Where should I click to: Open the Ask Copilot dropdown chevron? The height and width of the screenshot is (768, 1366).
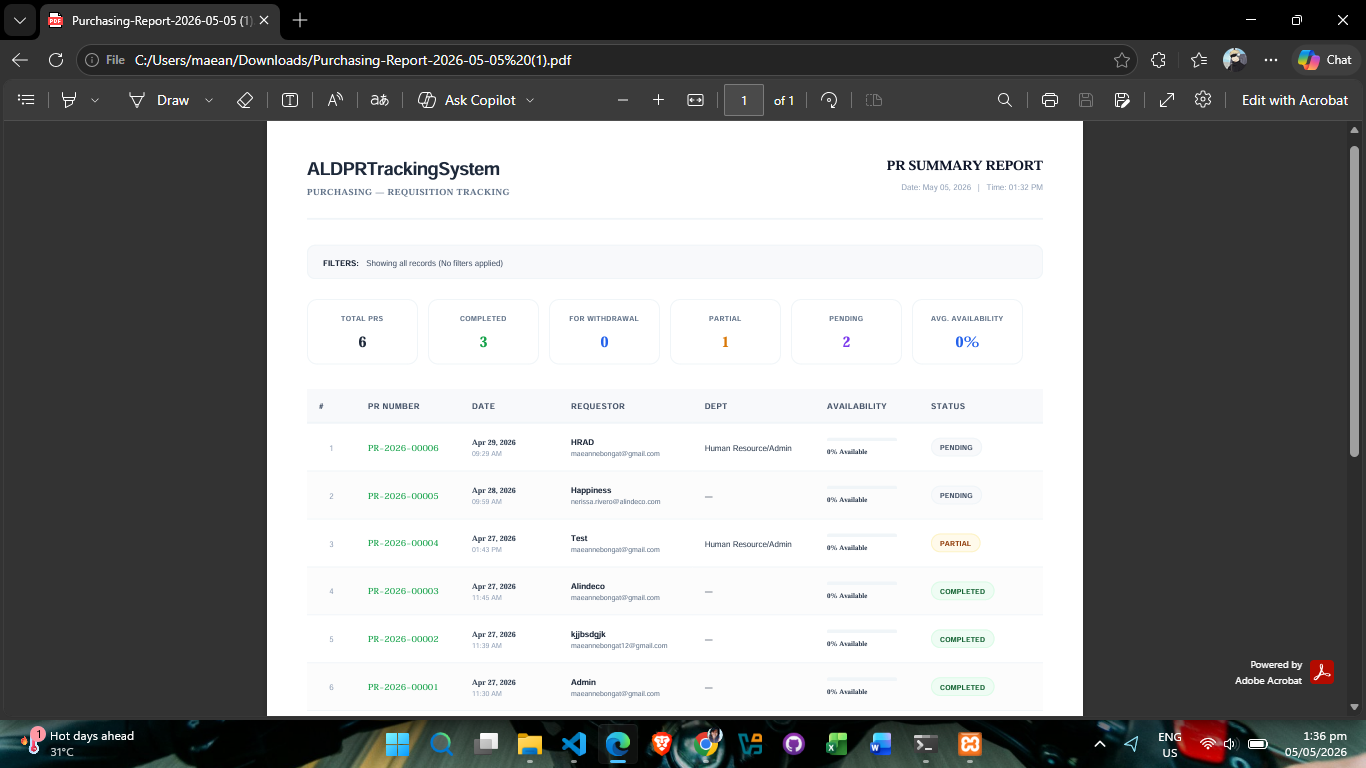pos(530,100)
